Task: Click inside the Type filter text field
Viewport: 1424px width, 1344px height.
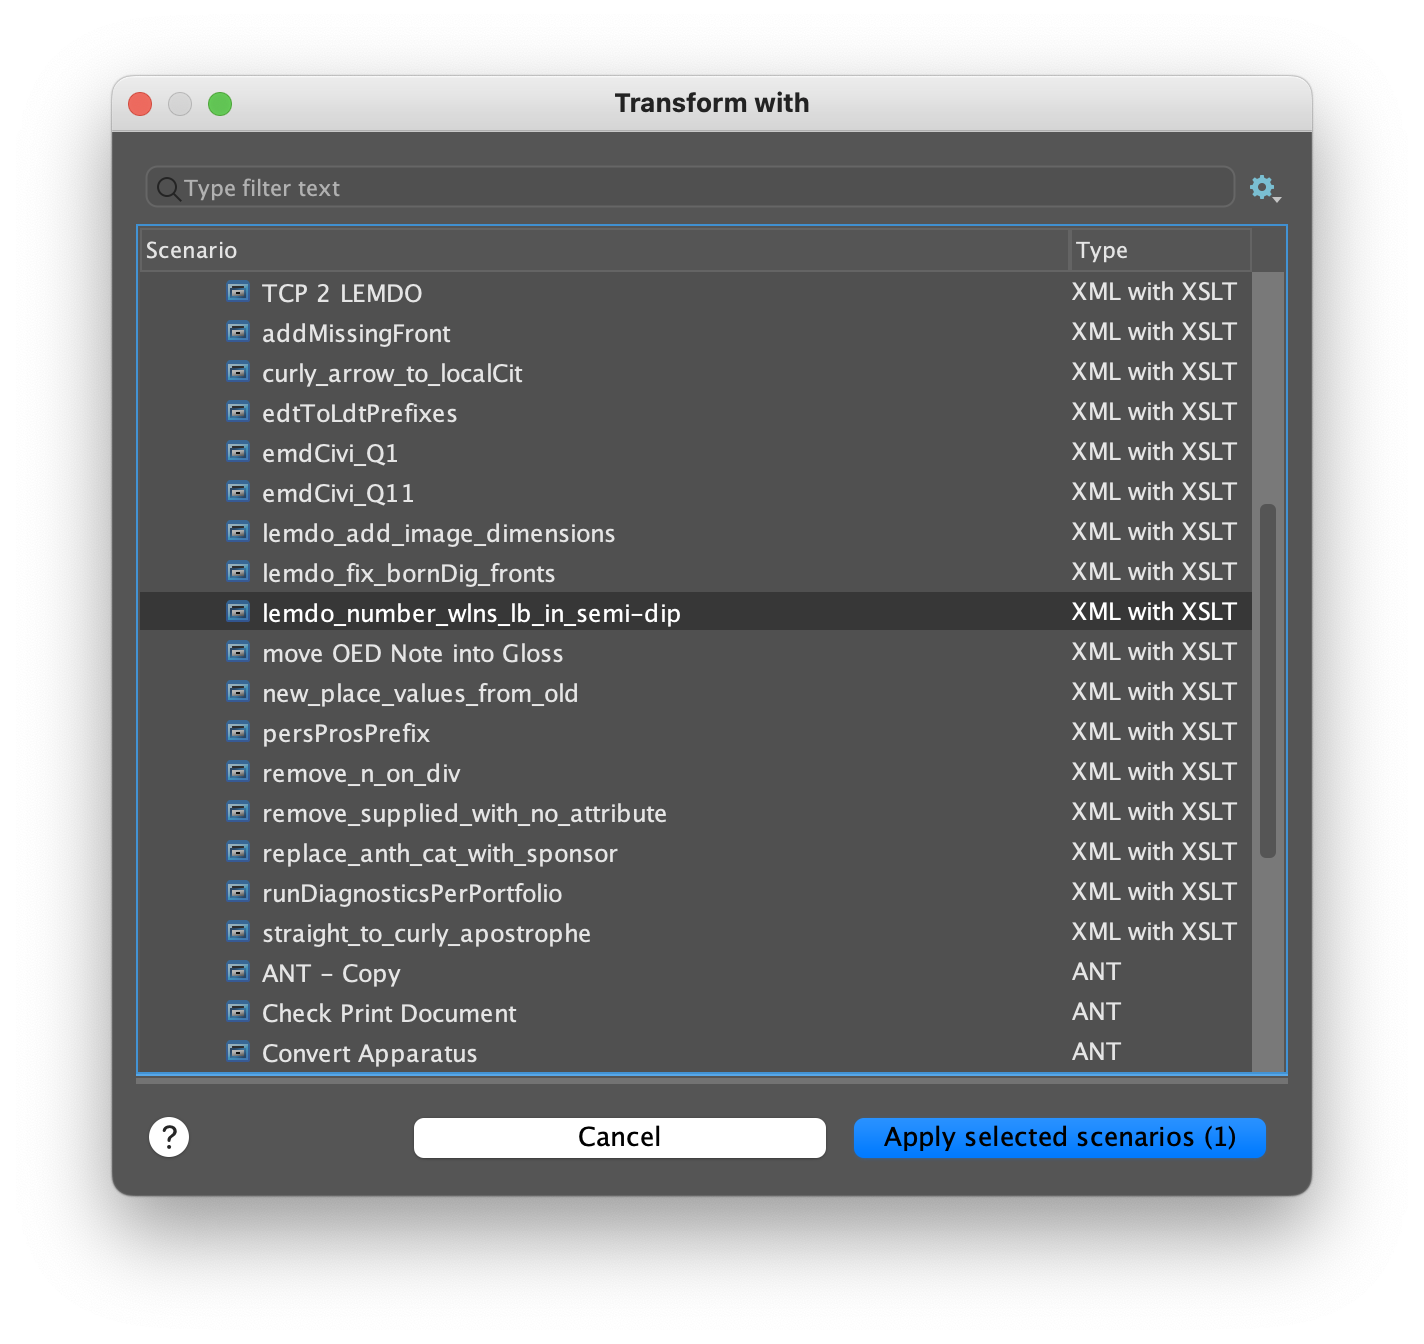Action: pyautogui.click(x=690, y=187)
